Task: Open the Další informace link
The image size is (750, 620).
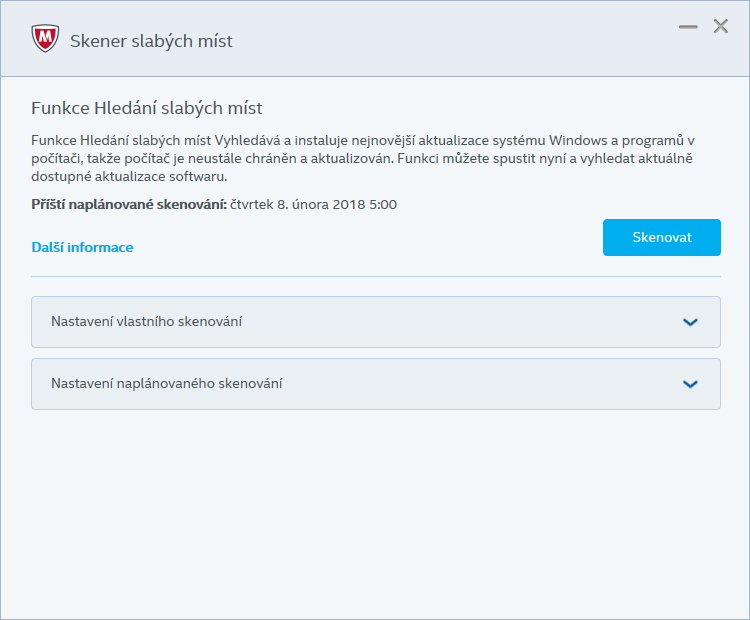Action: pos(82,247)
